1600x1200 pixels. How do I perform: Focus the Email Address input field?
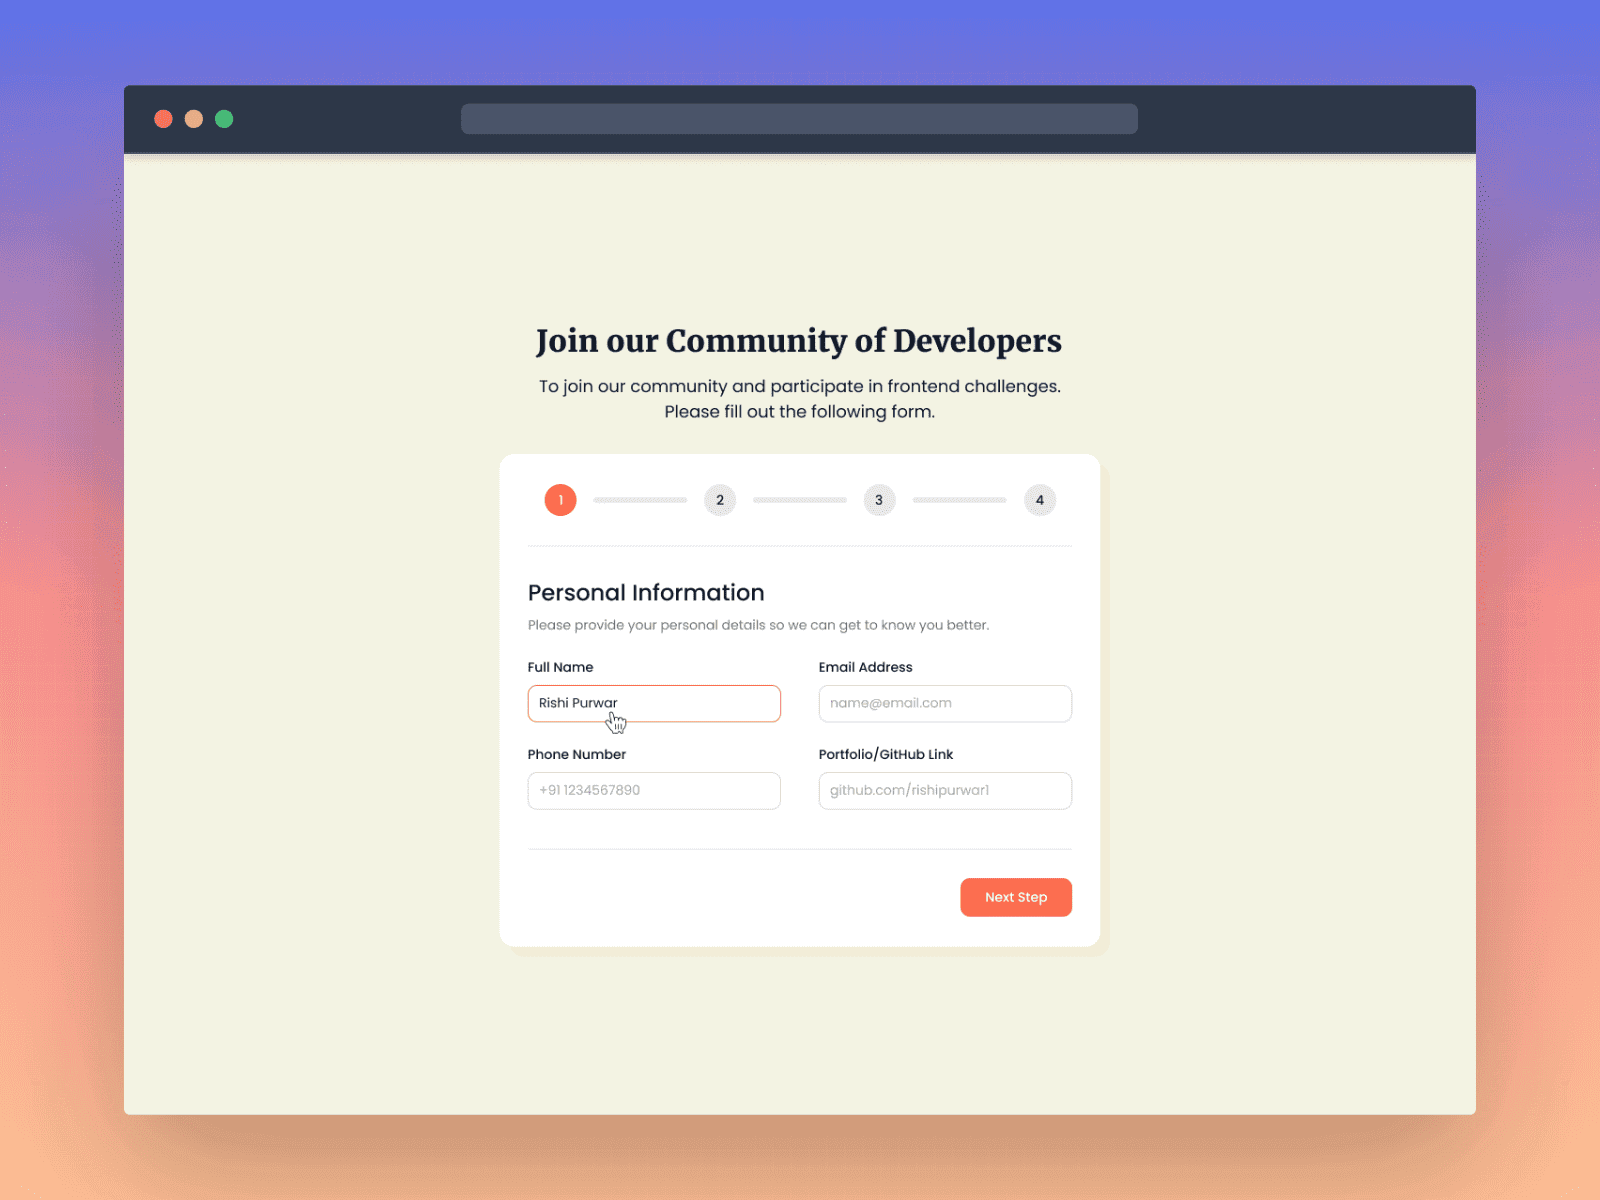tap(944, 703)
